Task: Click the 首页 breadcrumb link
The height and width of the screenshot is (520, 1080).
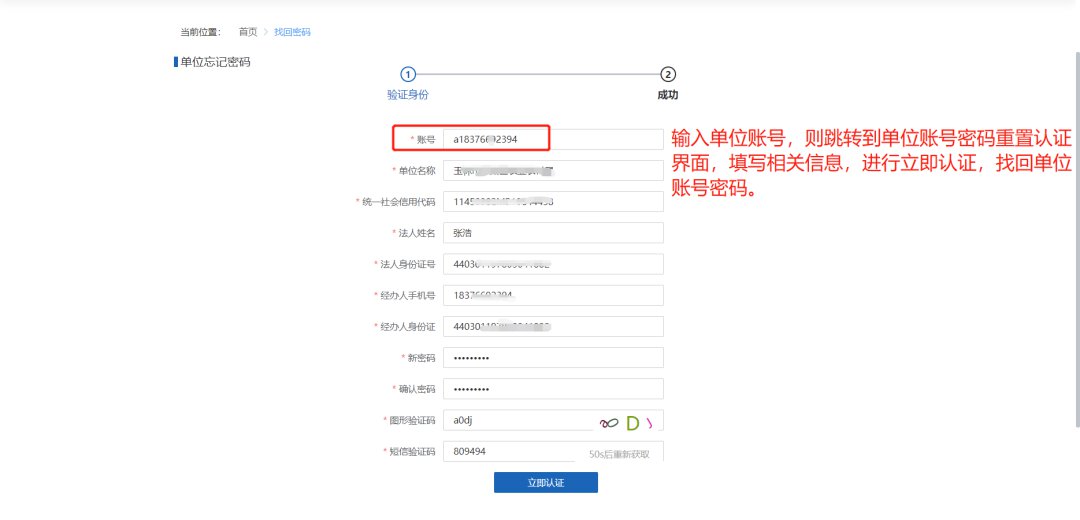Action: (x=247, y=32)
